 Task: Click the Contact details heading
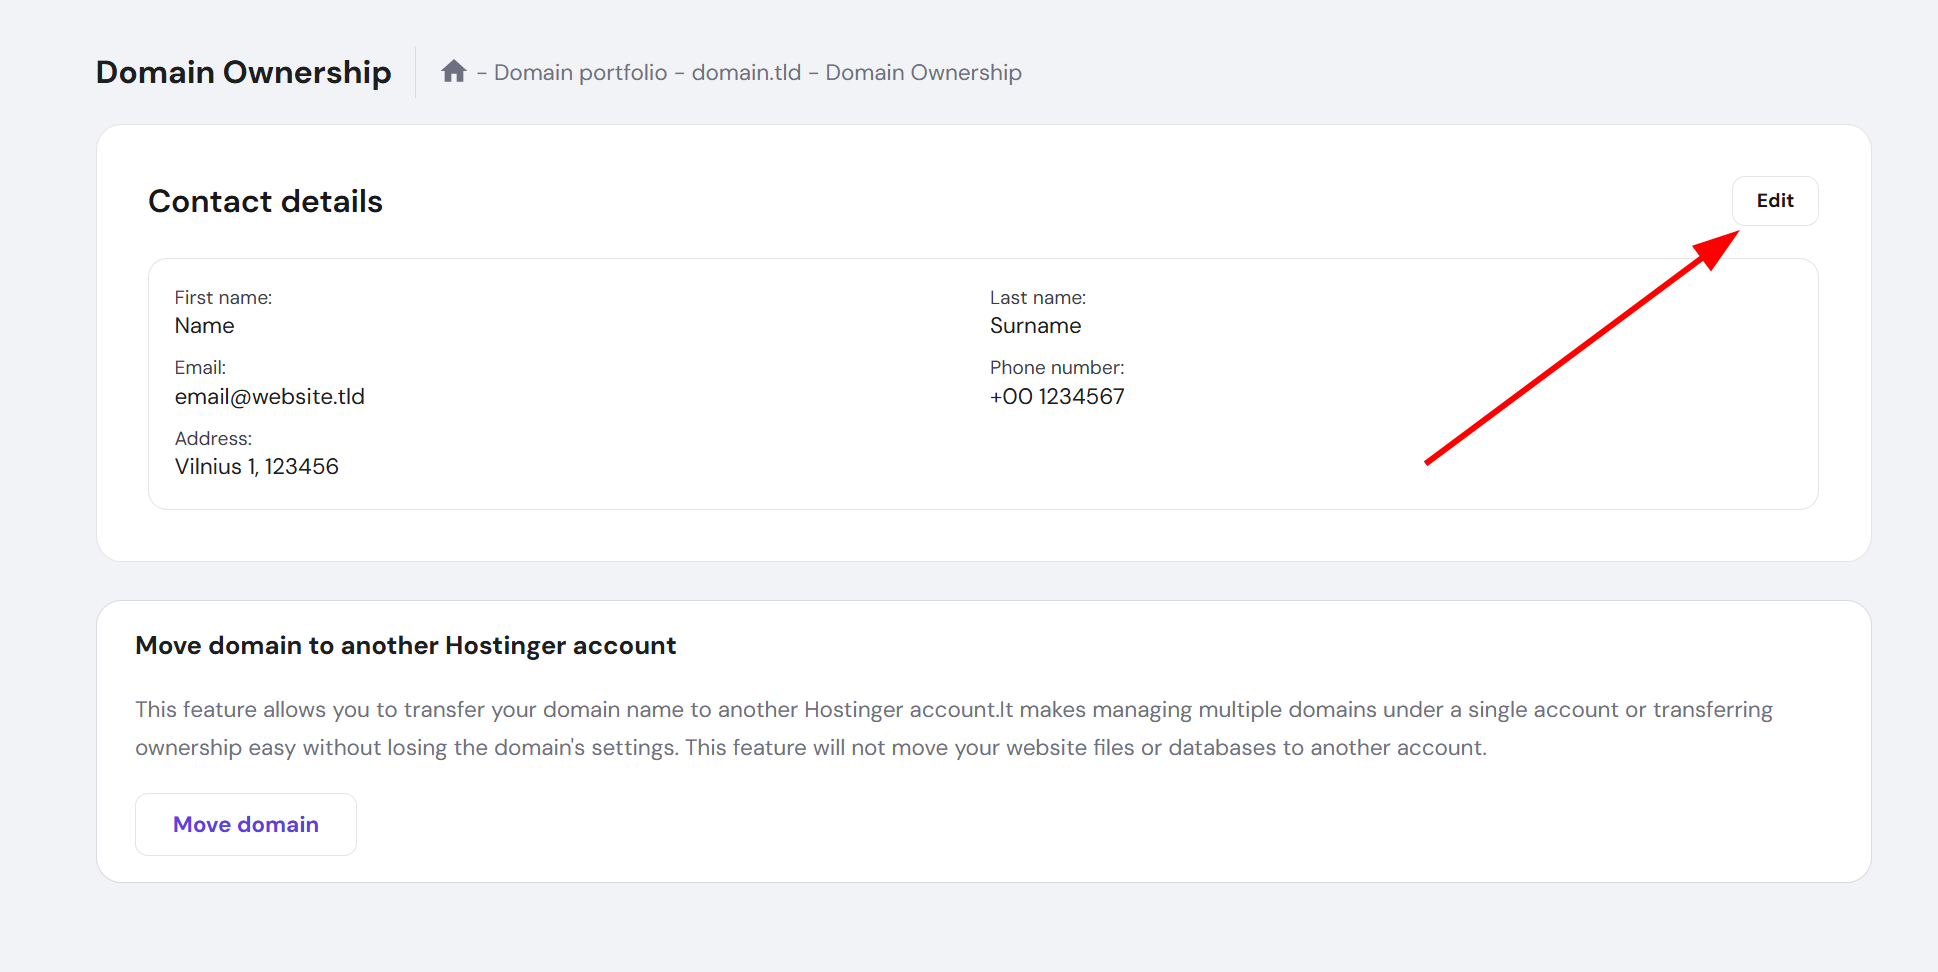tap(265, 201)
